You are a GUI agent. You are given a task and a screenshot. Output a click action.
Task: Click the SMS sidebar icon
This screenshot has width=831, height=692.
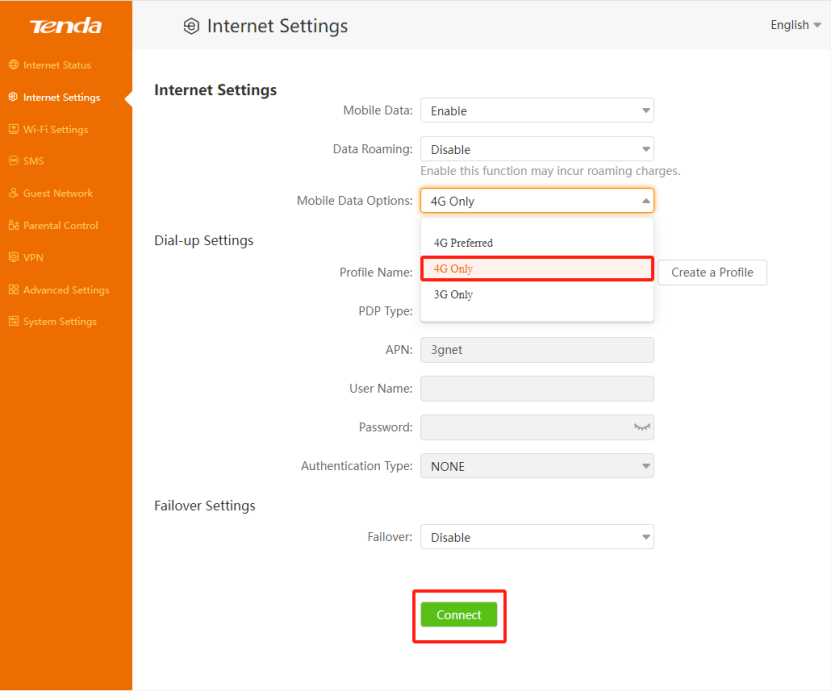point(14,161)
